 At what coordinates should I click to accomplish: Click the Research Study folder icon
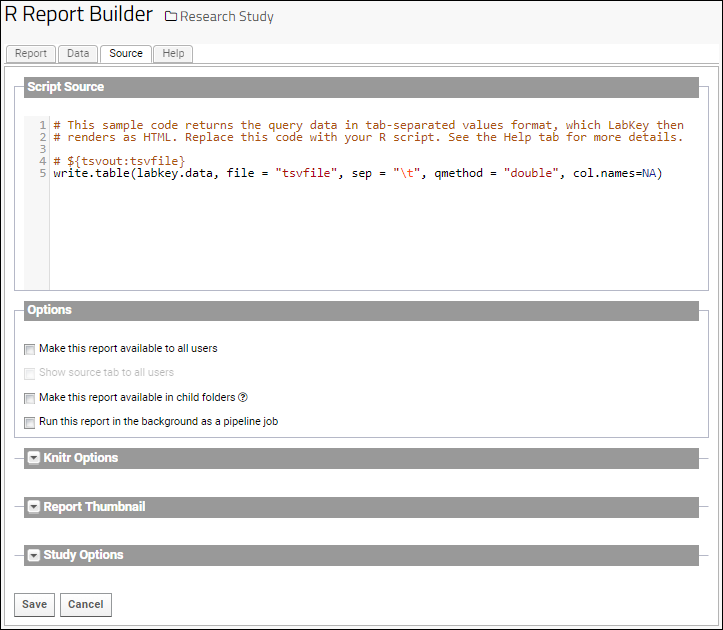(x=171, y=17)
